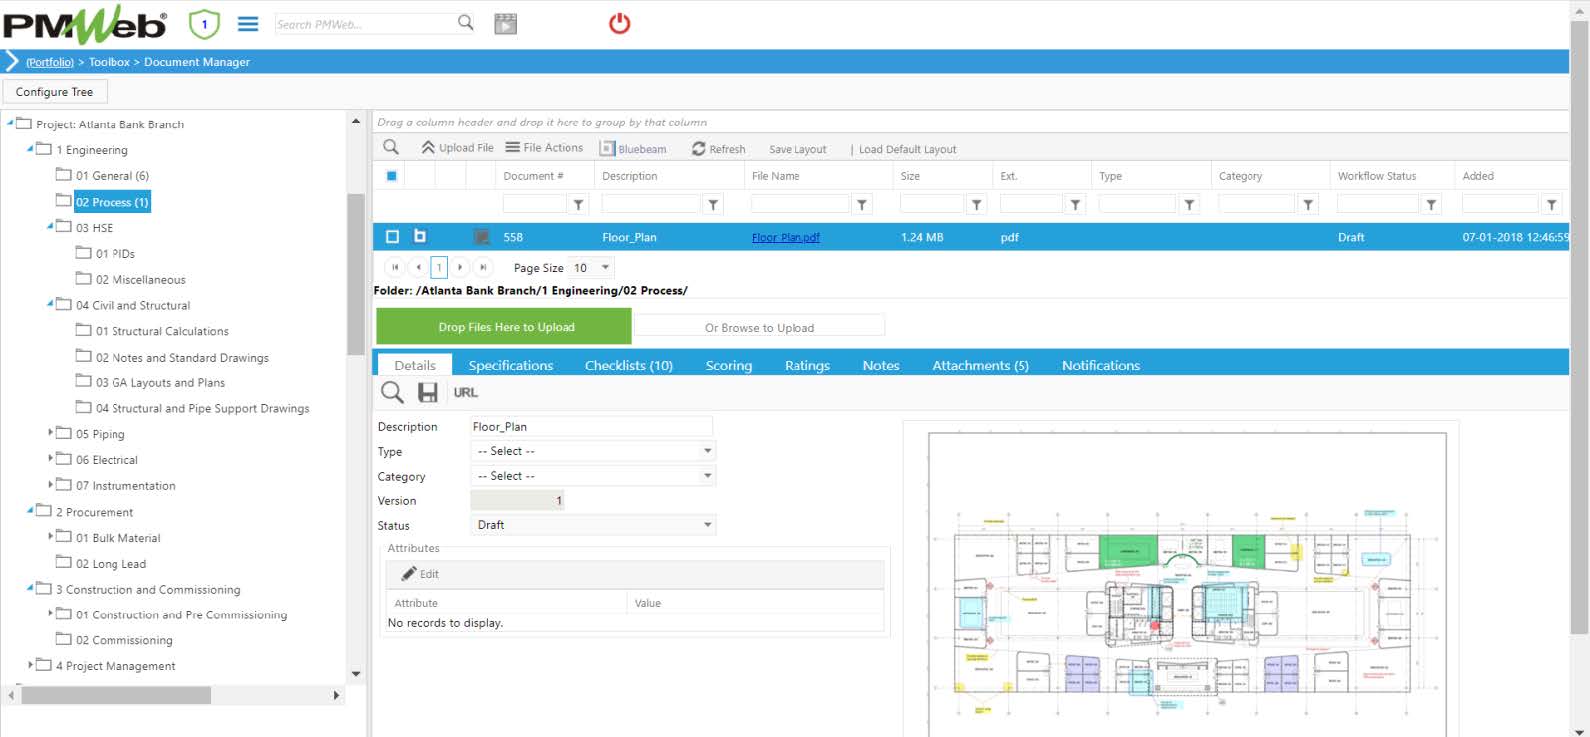
Task: Refresh the document list
Action: coord(718,148)
